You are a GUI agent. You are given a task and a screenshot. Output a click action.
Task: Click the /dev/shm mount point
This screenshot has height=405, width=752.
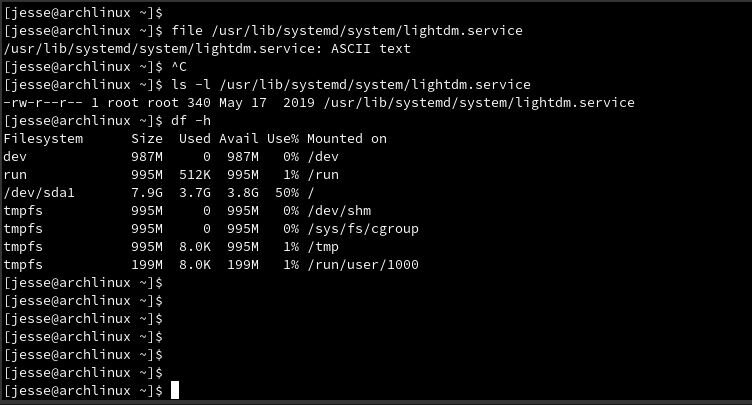point(339,211)
